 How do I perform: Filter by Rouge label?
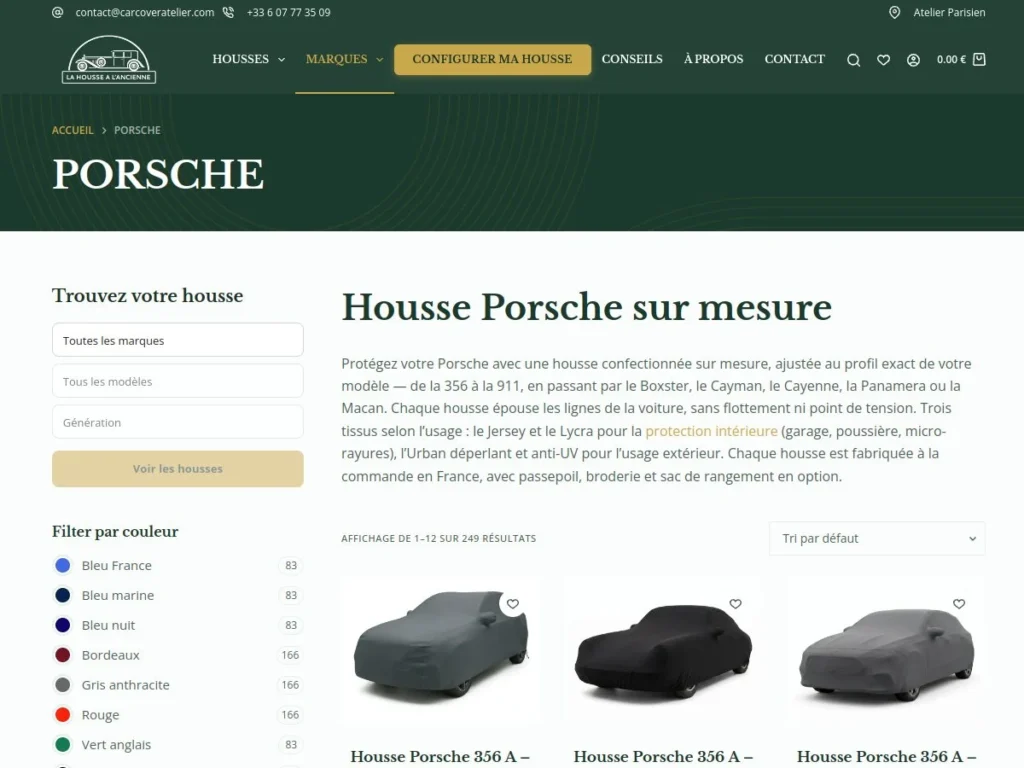(100, 715)
